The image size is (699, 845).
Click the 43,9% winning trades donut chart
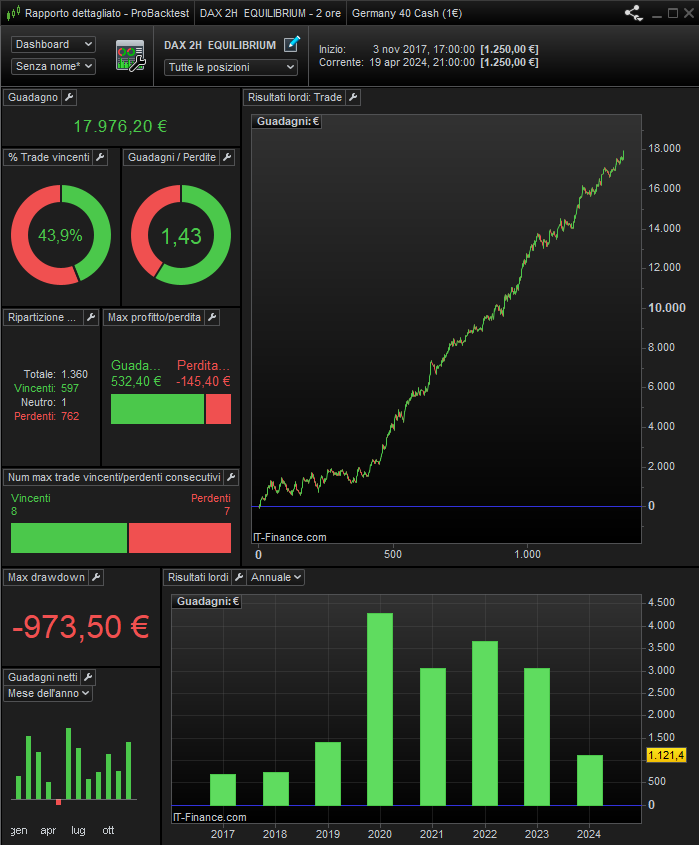[61, 235]
